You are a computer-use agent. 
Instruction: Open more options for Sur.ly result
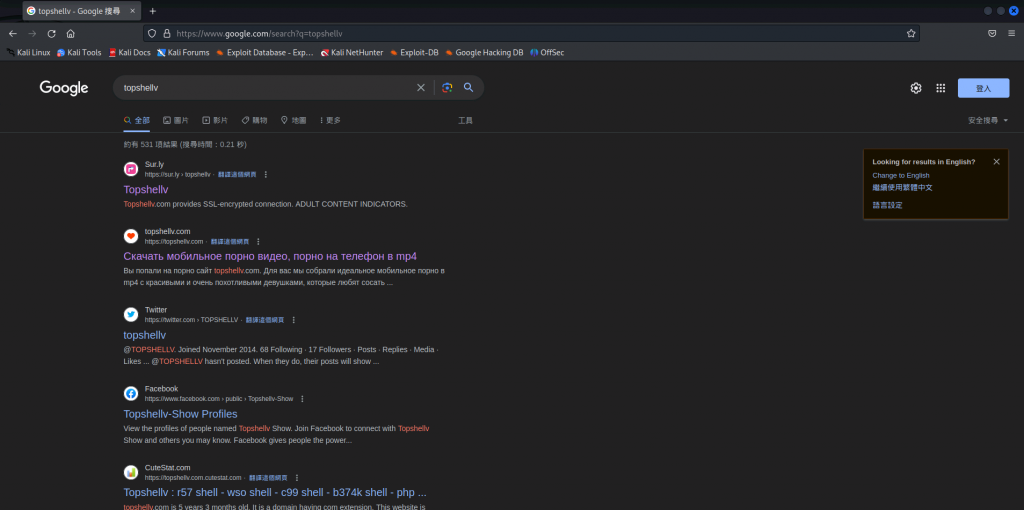pyautogui.click(x=266, y=174)
